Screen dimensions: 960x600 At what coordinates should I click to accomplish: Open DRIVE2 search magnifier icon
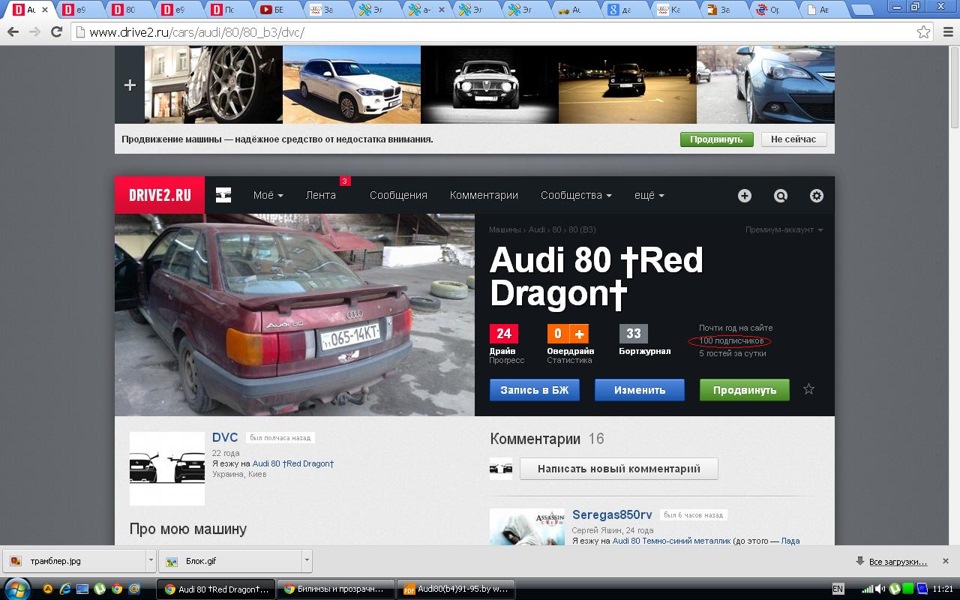(x=780, y=195)
